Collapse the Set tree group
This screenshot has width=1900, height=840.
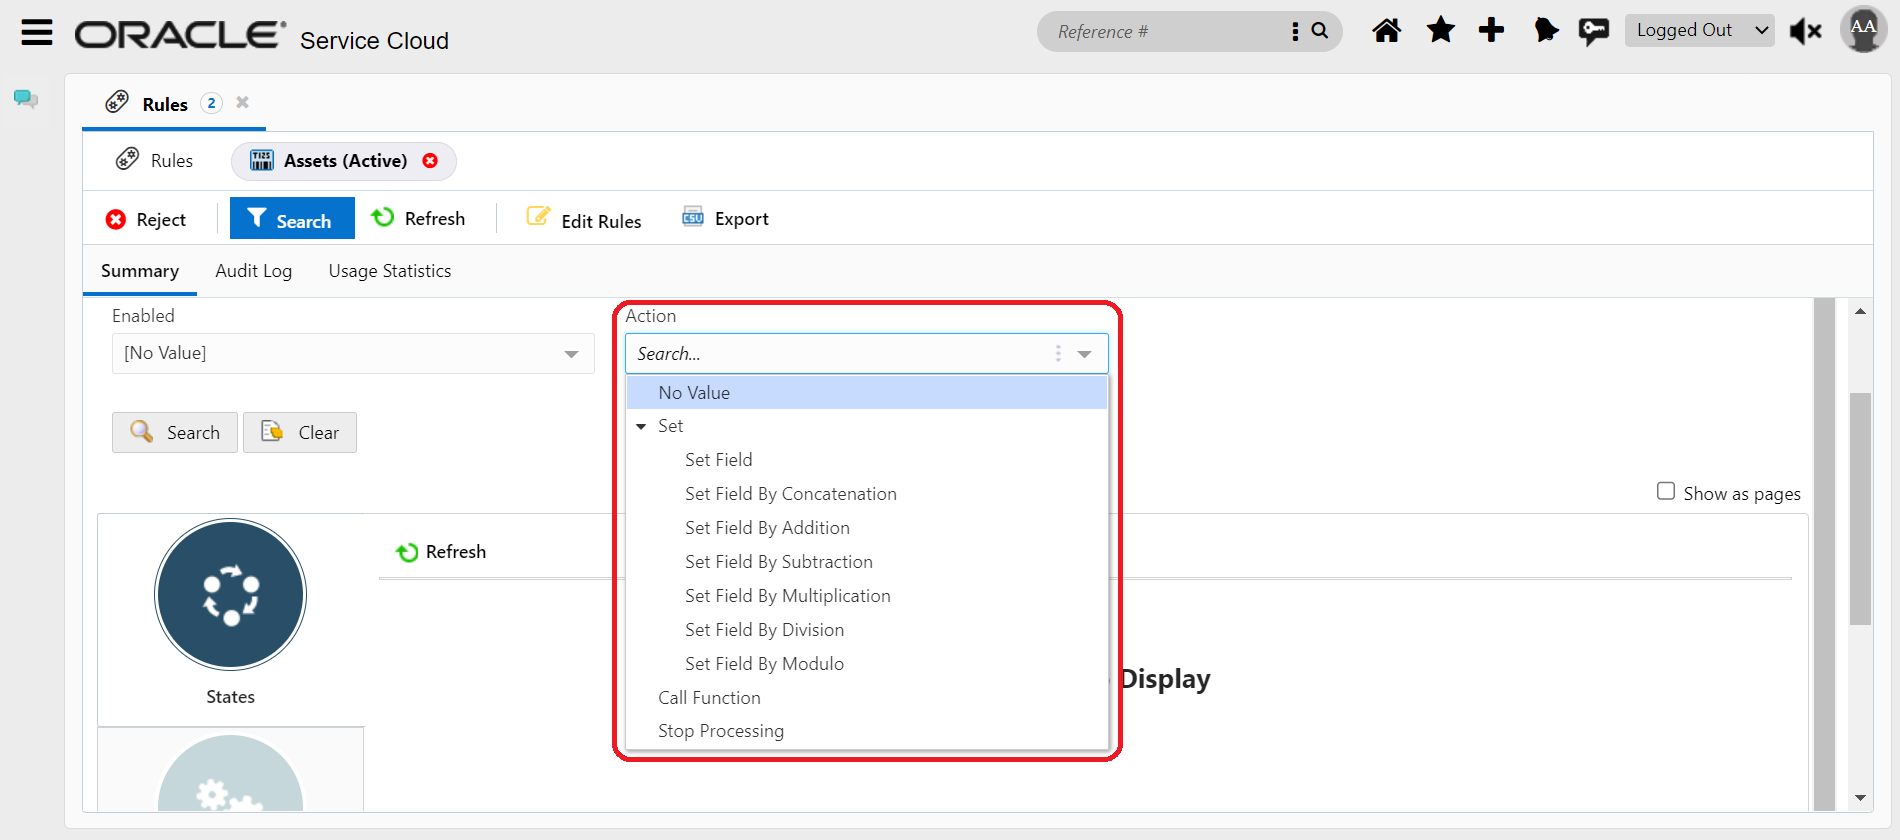tap(641, 427)
